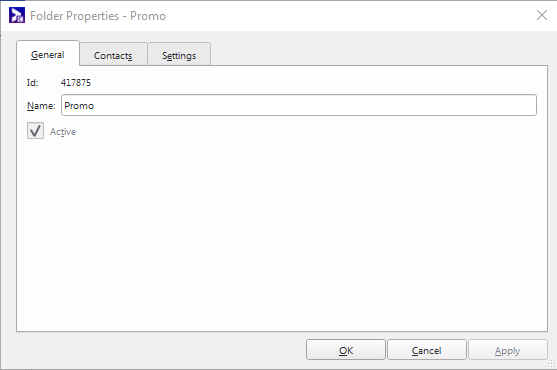Confirm changes with the OK button
Image resolution: width=557 pixels, height=370 pixels.
[x=346, y=350]
